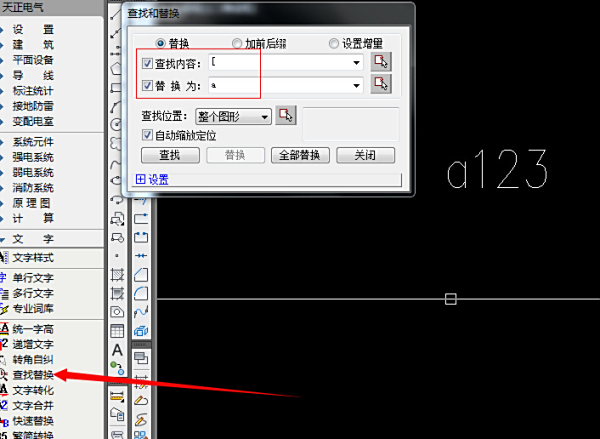
Task: Click the pick-from-drawing icon beside 查找内容
Action: click(x=381, y=62)
